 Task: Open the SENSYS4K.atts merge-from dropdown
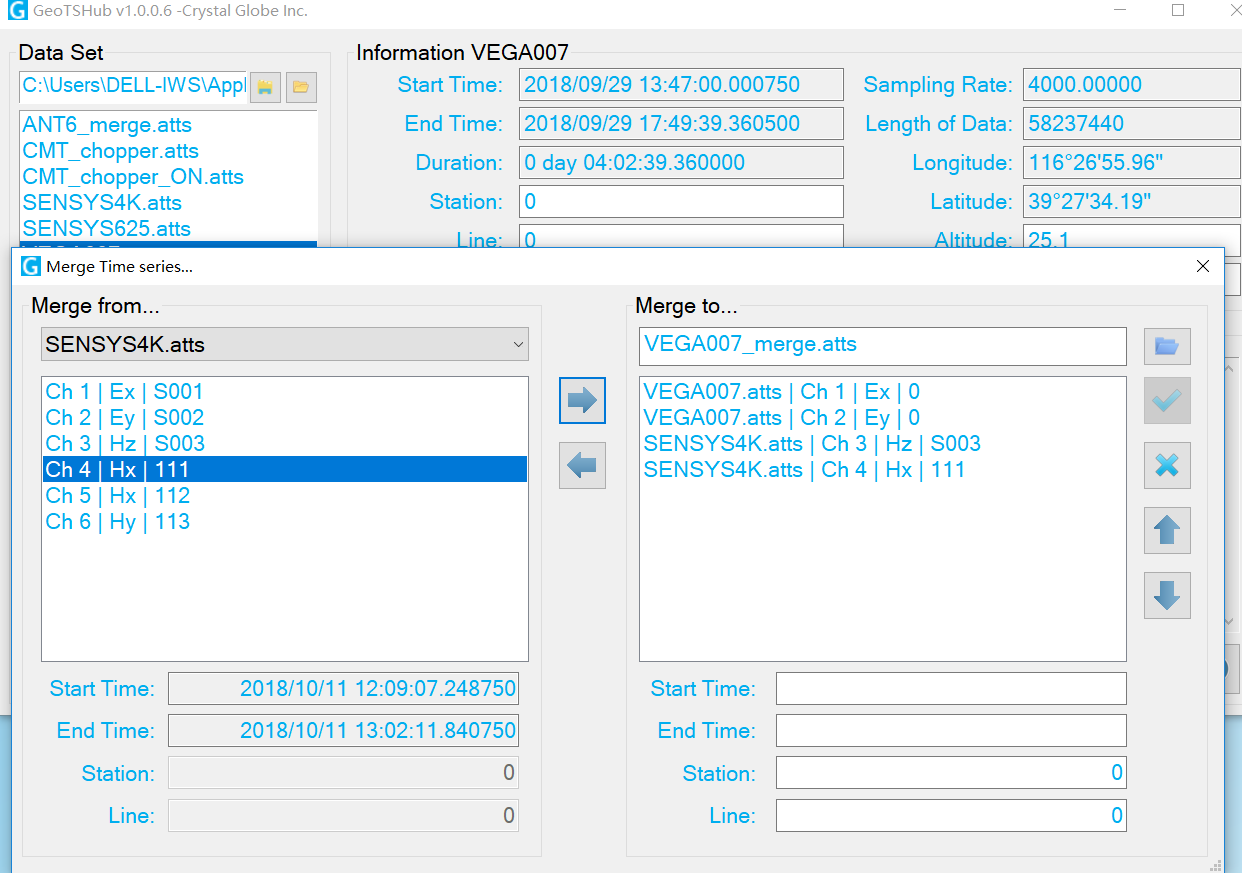(x=285, y=344)
